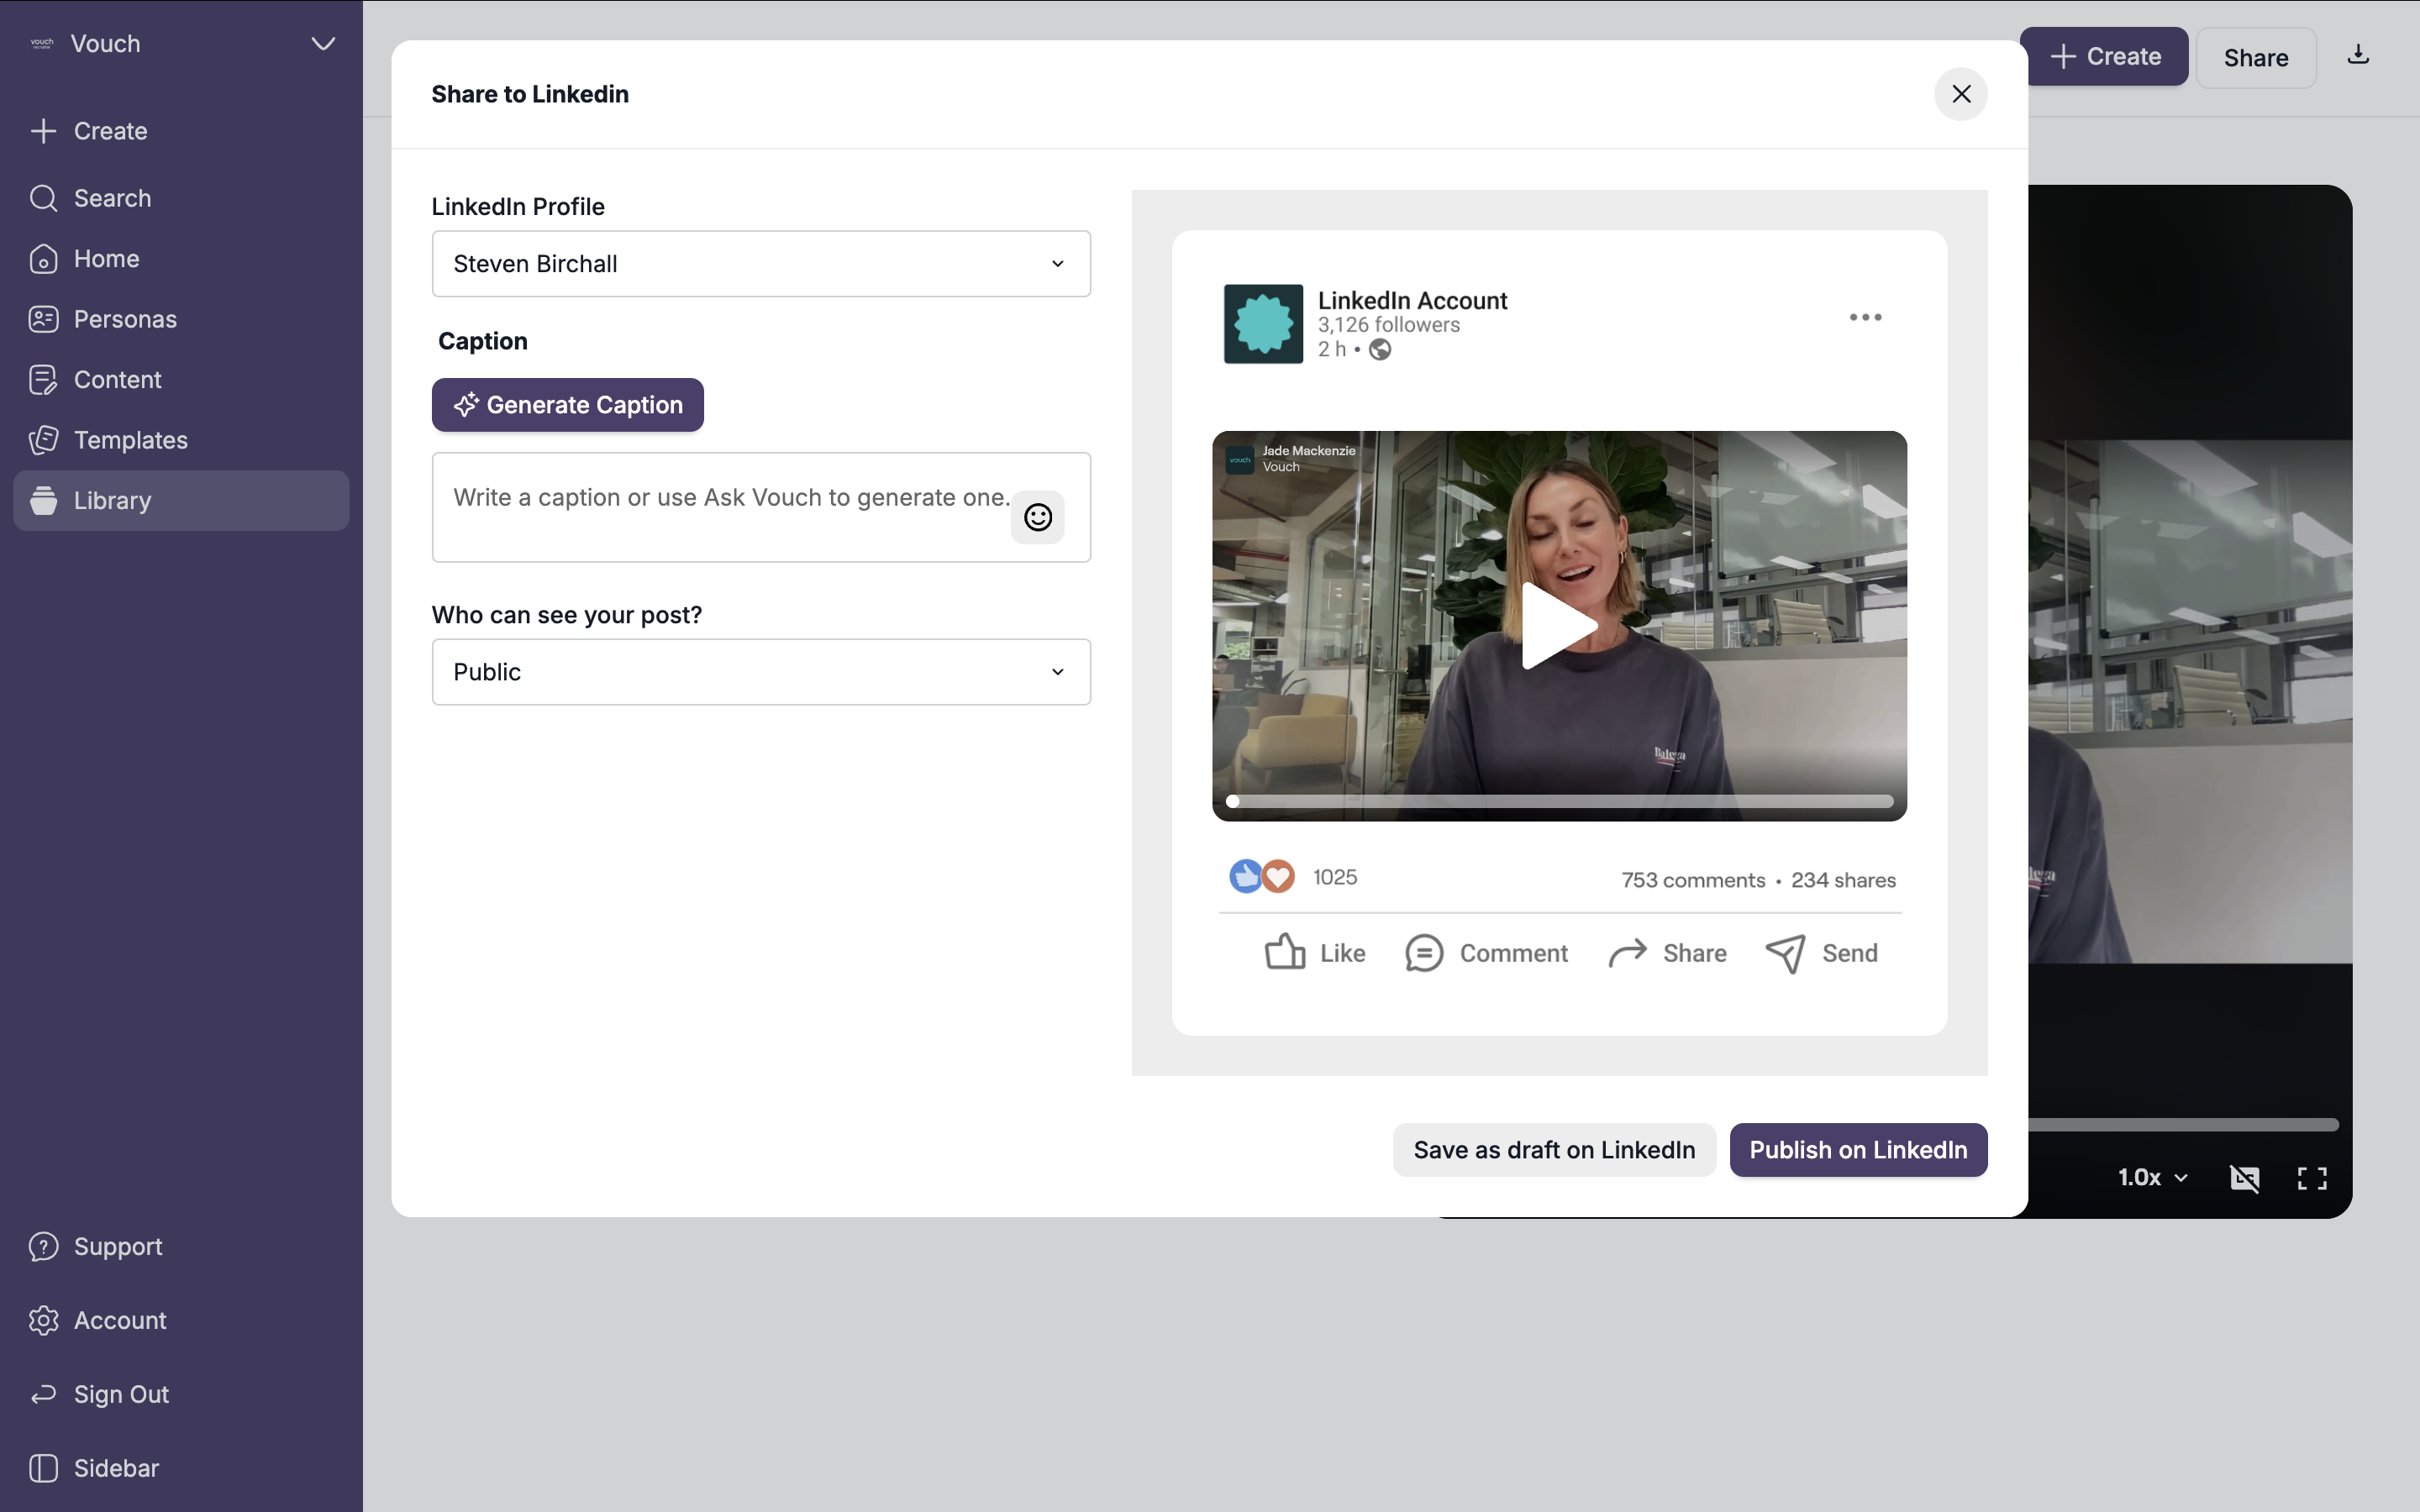Click the 234 shares text
The width and height of the screenshot is (2420, 1512).
(x=1843, y=880)
